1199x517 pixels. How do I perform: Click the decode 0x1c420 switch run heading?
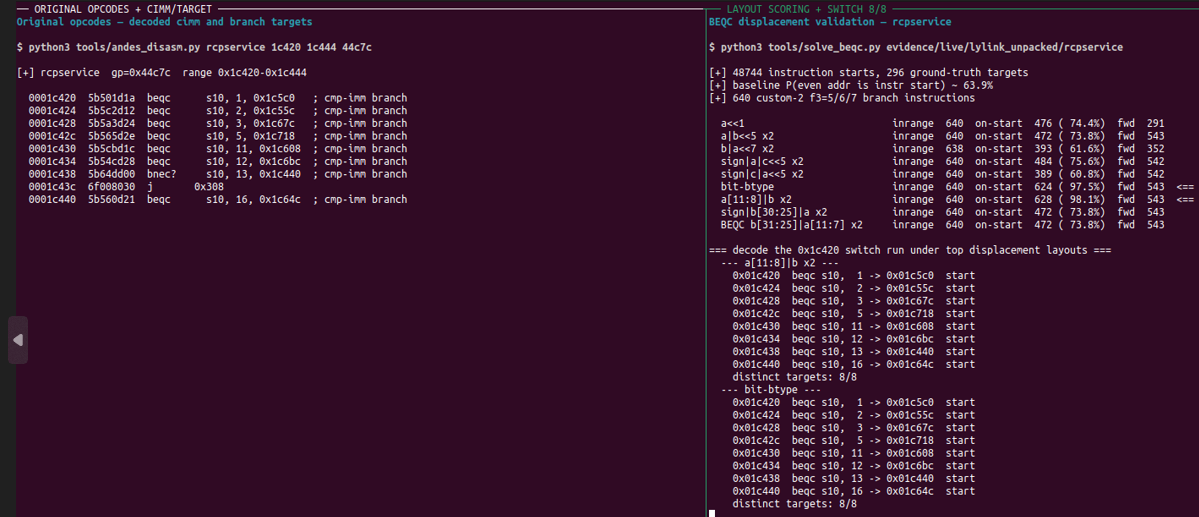pos(910,250)
